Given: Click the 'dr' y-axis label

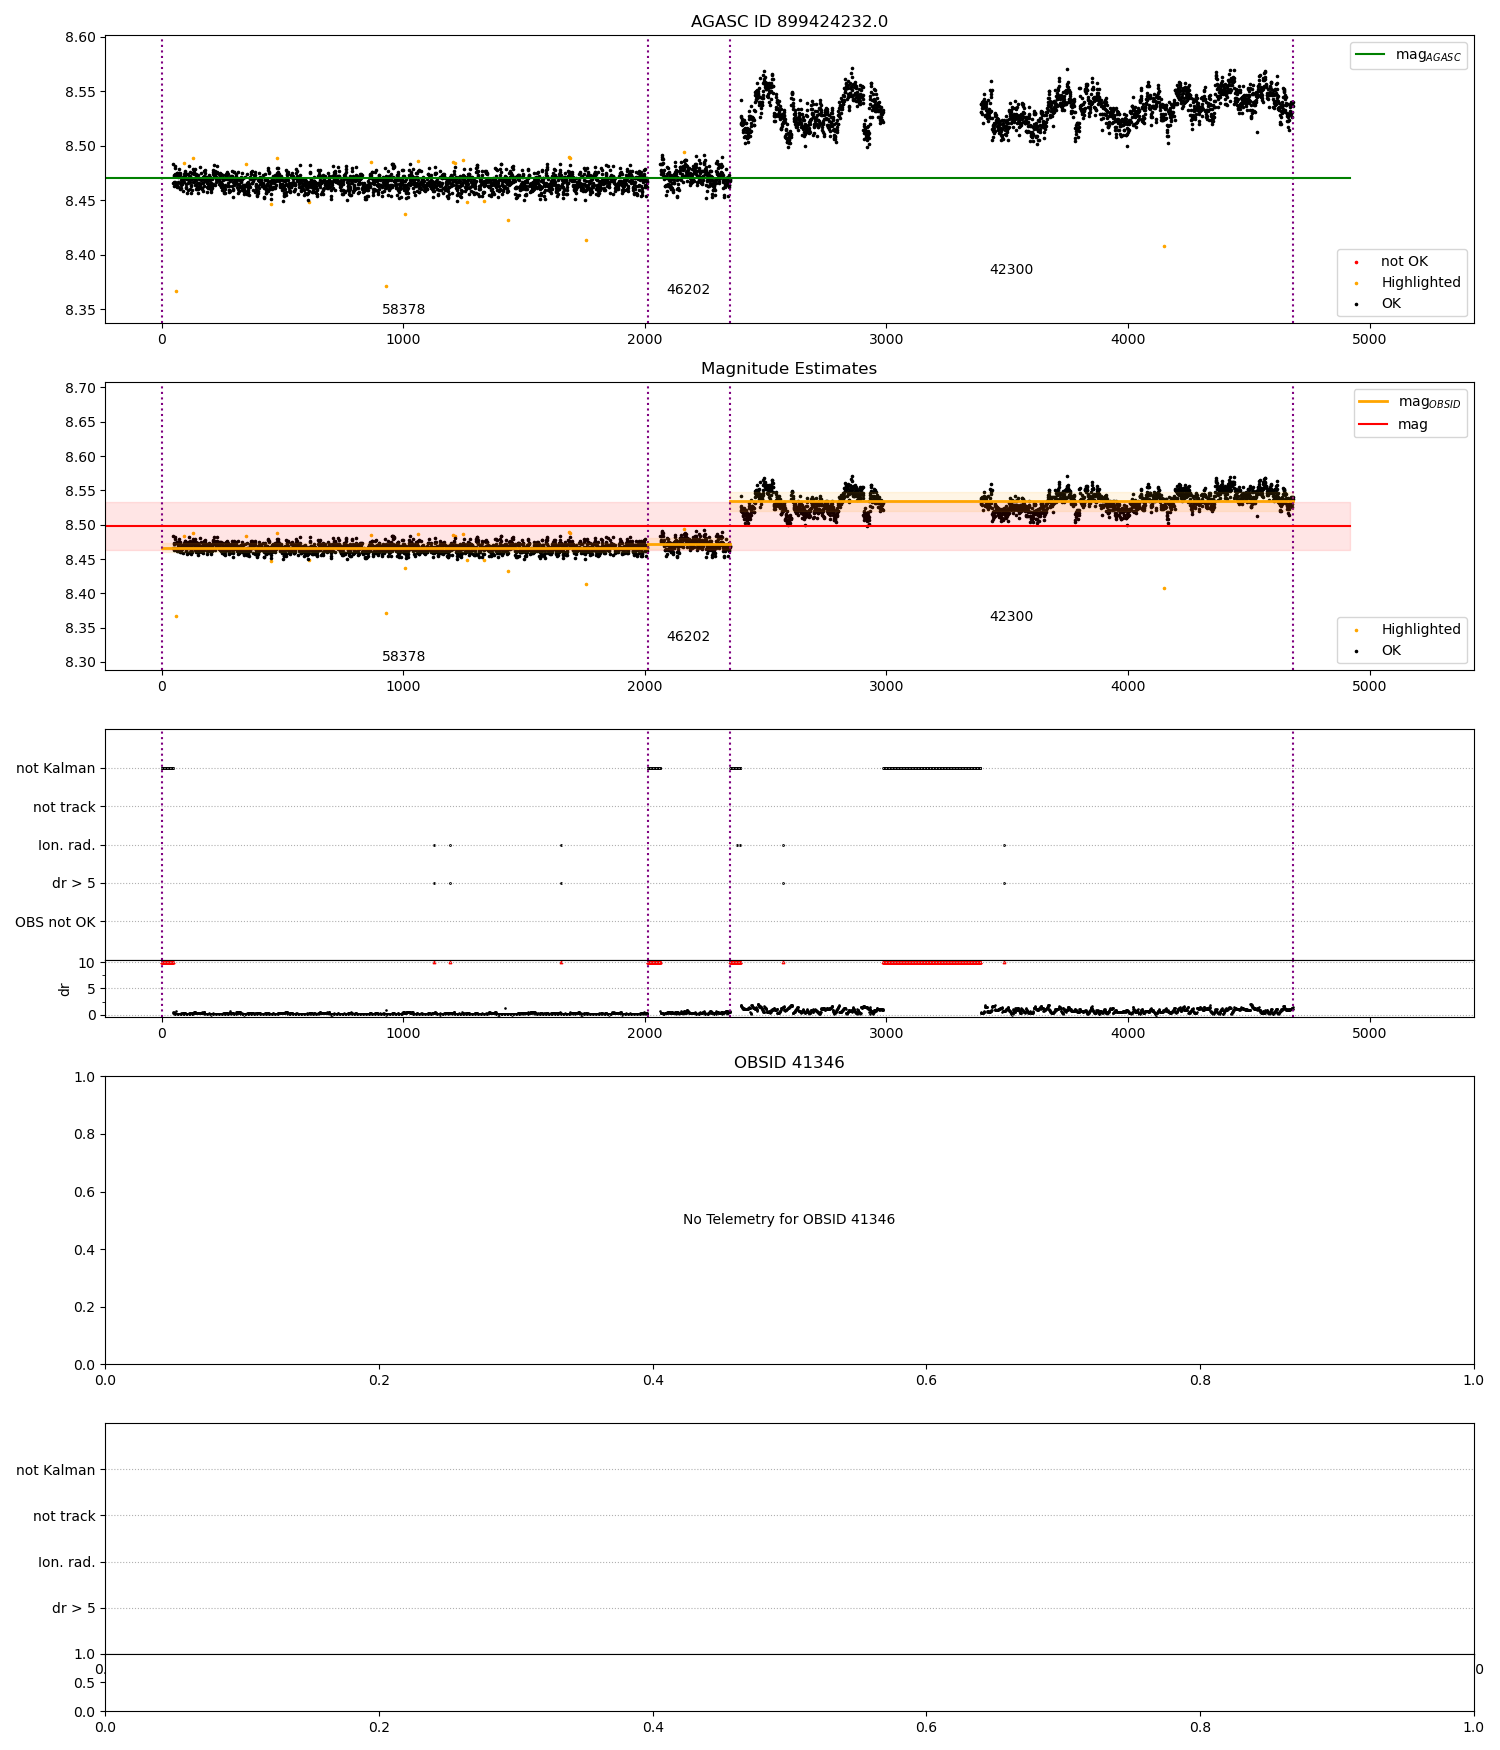Looking at the screenshot, I should tap(65, 989).
